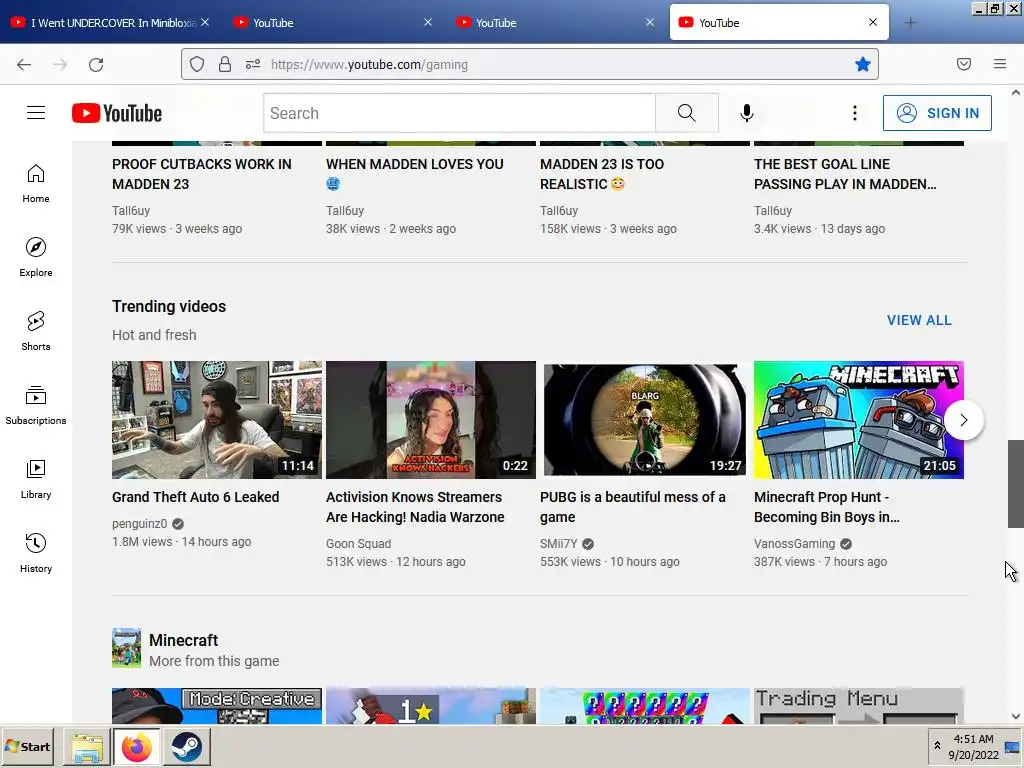The height and width of the screenshot is (768, 1024).
Task: Open YouTube settings three-dot menu
Action: (x=854, y=113)
